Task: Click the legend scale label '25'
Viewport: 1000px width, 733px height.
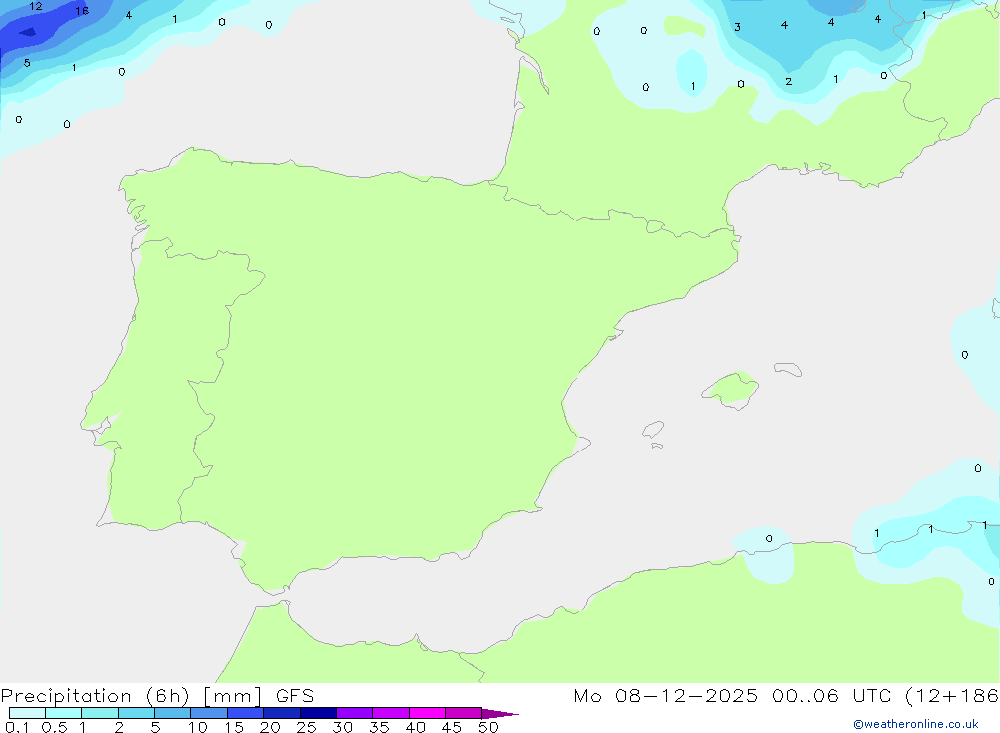Action: point(307,727)
